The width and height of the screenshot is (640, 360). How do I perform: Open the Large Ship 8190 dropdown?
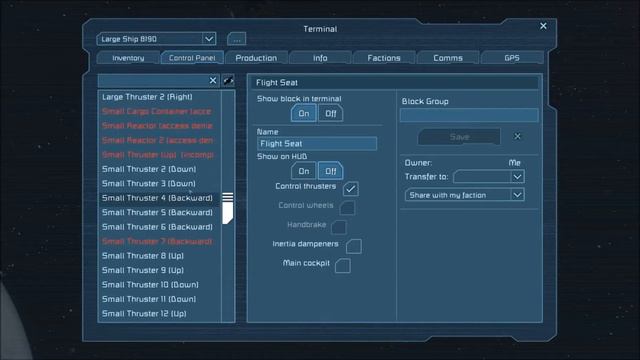pos(156,39)
